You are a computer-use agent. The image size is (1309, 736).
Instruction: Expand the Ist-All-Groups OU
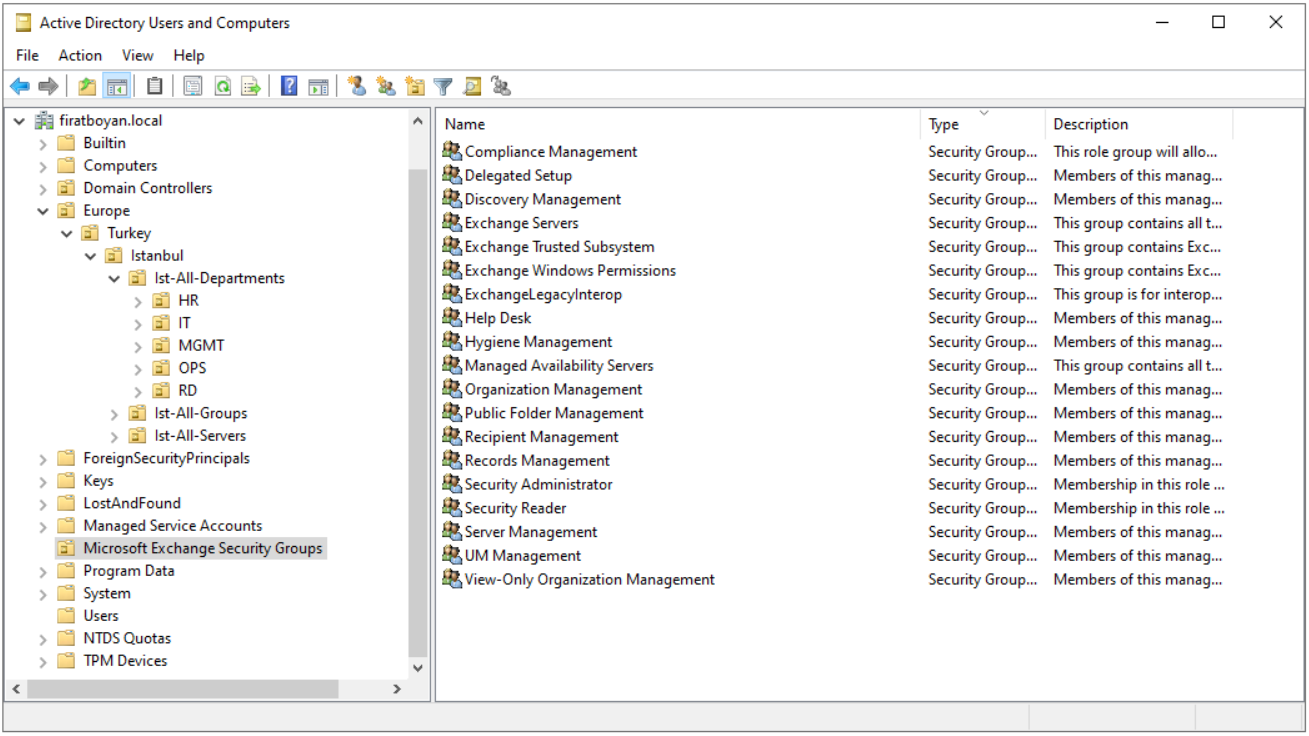[115, 413]
